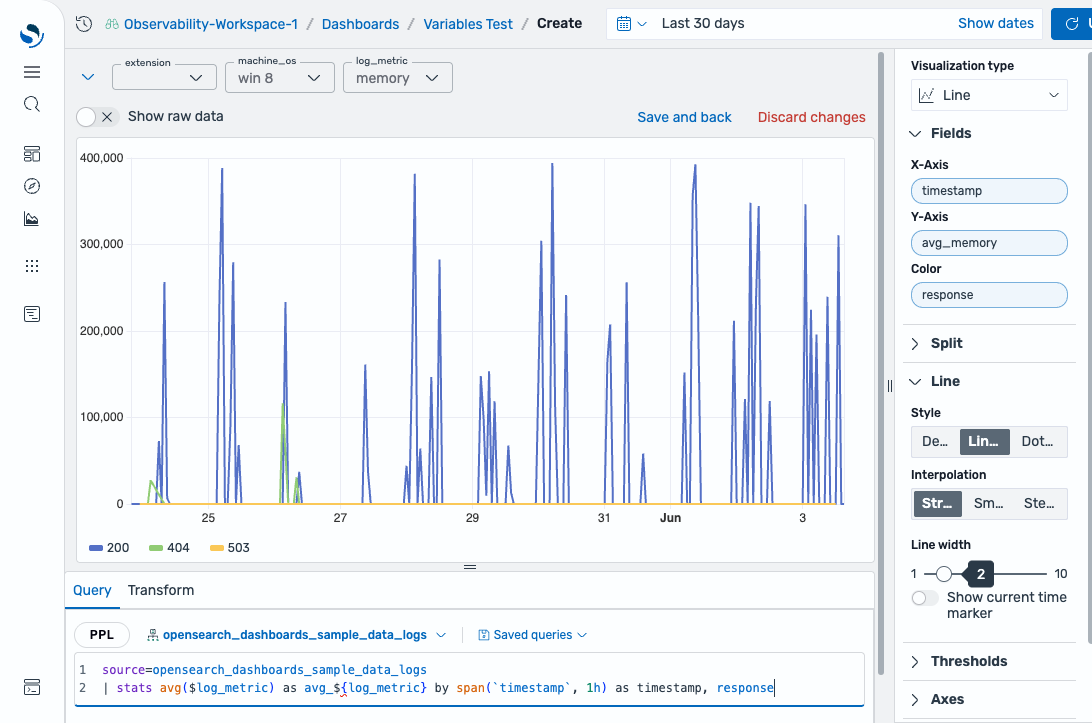This screenshot has width=1092, height=723.
Task: Open the extension variable dropdown
Action: (x=164, y=77)
